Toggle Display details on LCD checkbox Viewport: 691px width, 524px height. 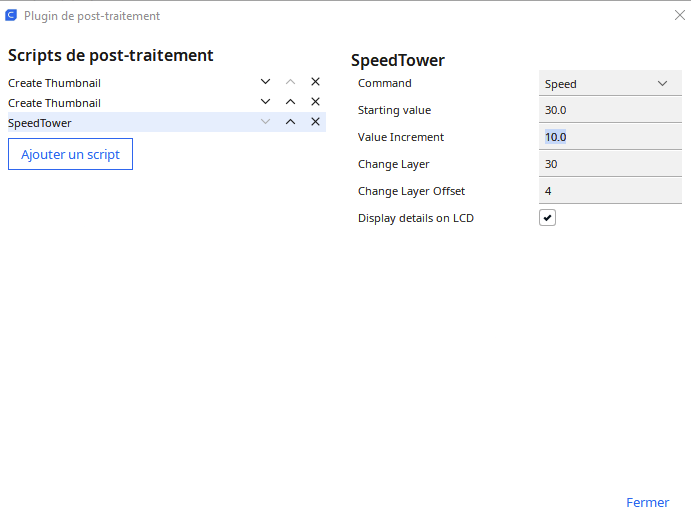pyautogui.click(x=547, y=218)
